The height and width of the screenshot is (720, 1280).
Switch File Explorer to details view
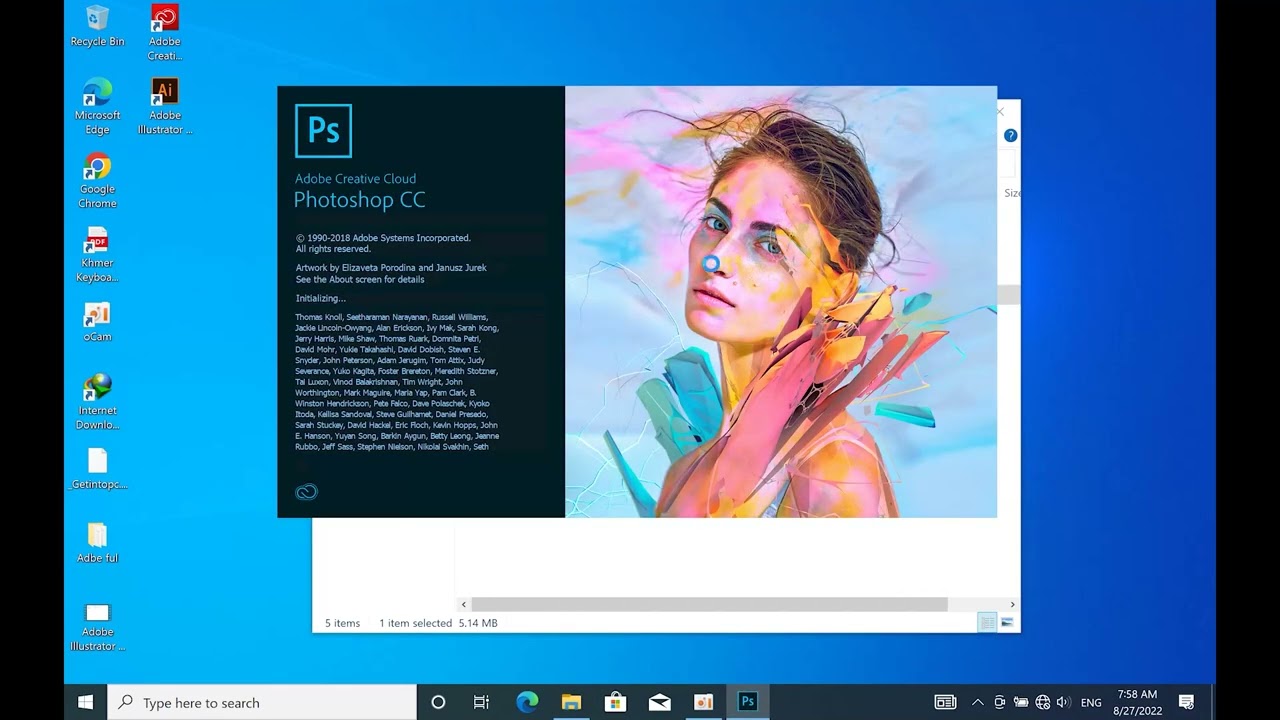pos(987,623)
